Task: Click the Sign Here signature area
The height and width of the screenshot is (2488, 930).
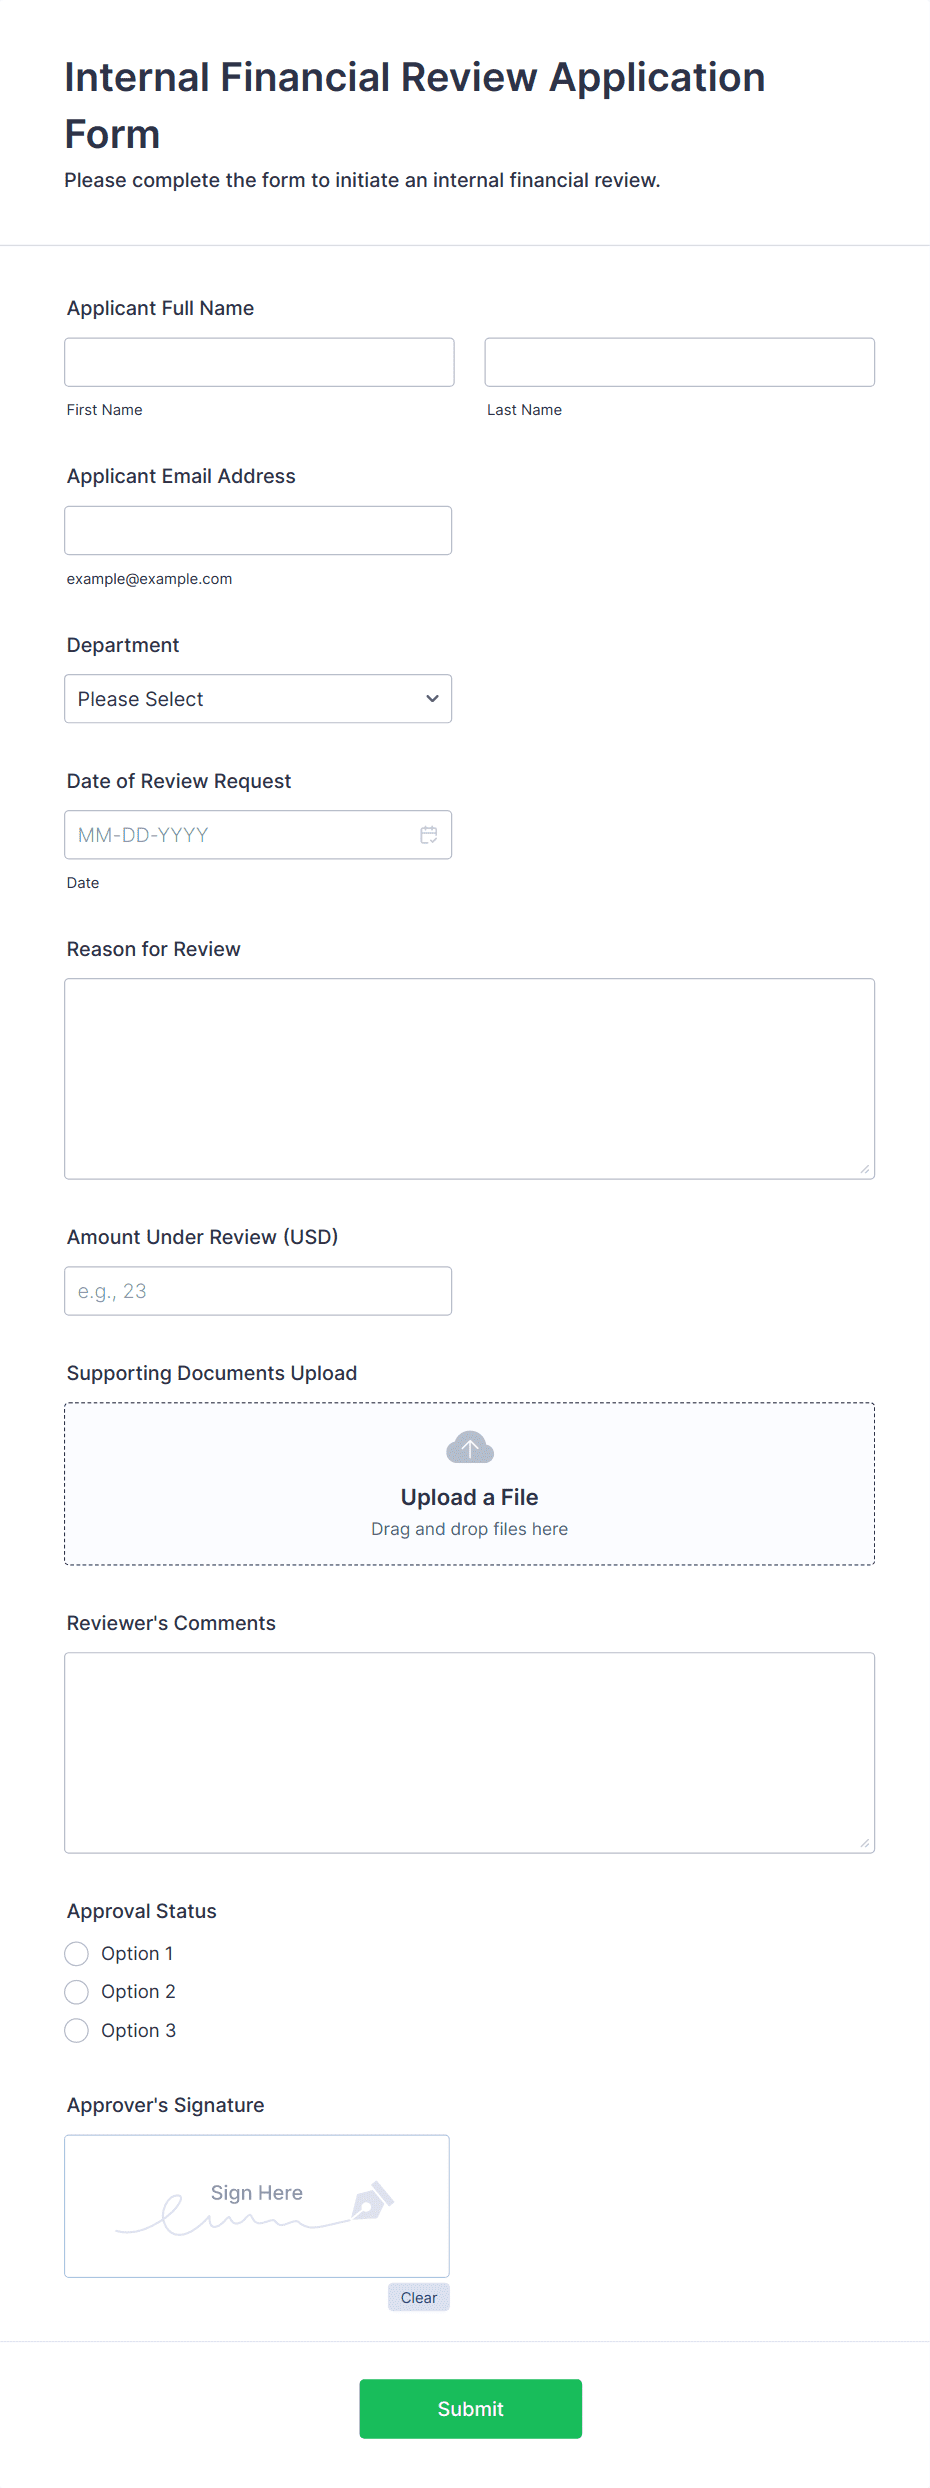Action: 256,2206
